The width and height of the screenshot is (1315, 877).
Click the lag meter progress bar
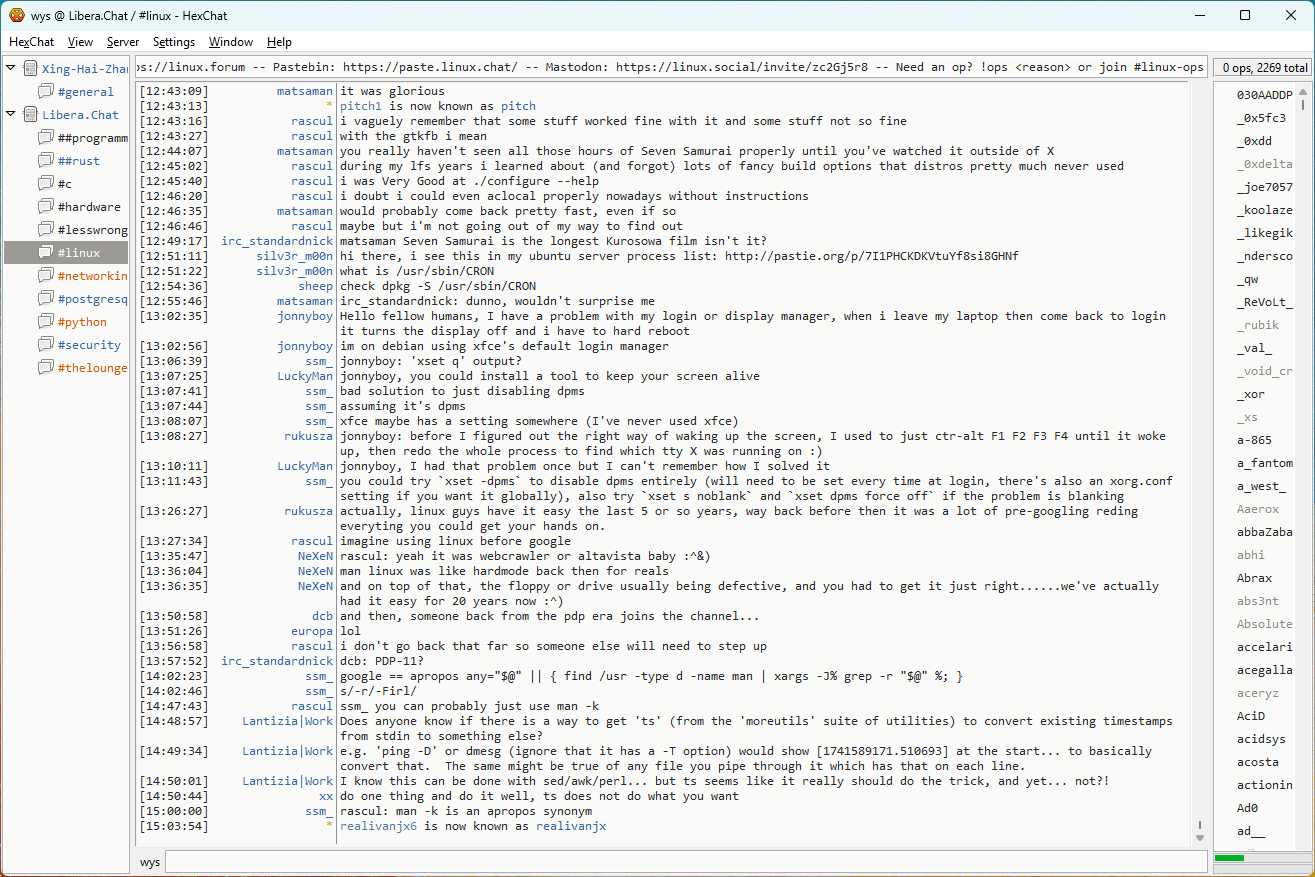click(1260, 858)
